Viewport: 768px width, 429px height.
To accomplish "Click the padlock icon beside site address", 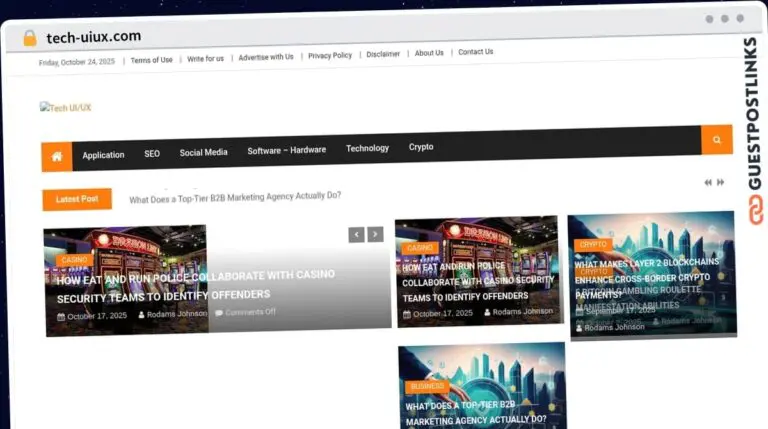I will click(x=29, y=38).
